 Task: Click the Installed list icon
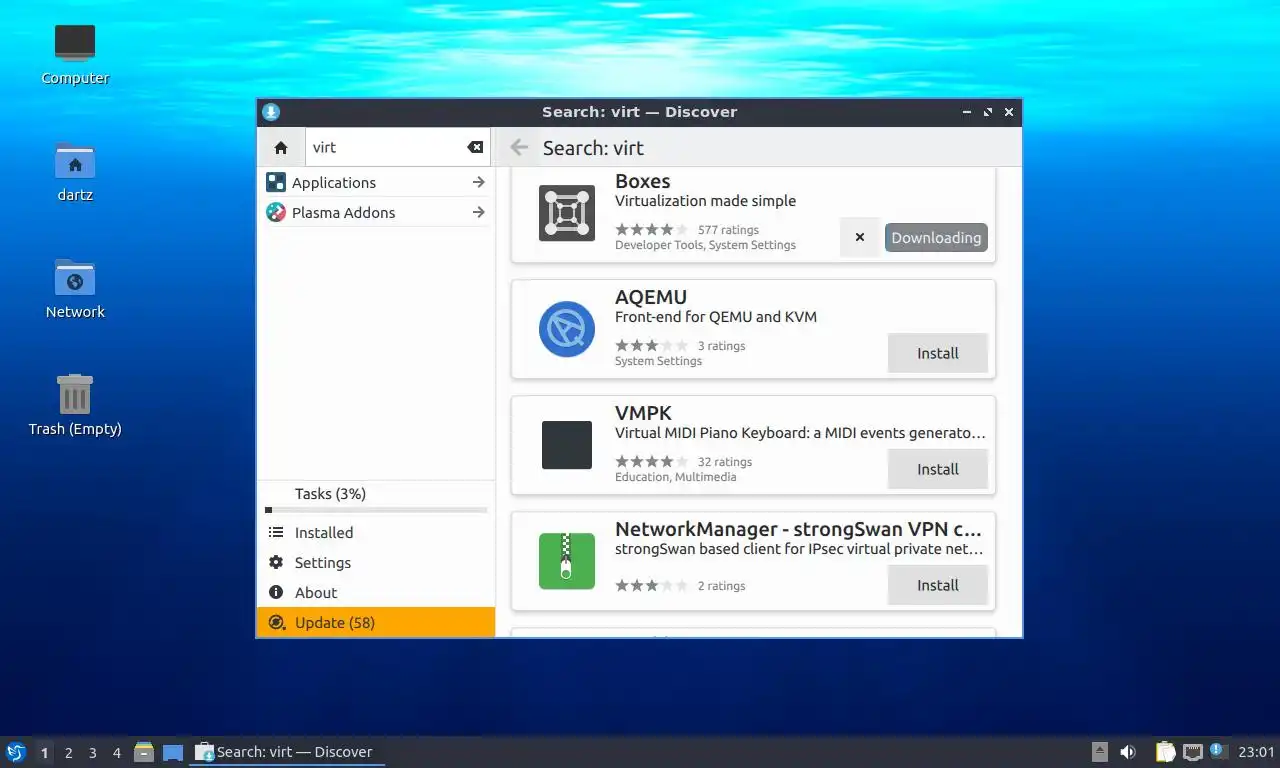click(x=276, y=533)
